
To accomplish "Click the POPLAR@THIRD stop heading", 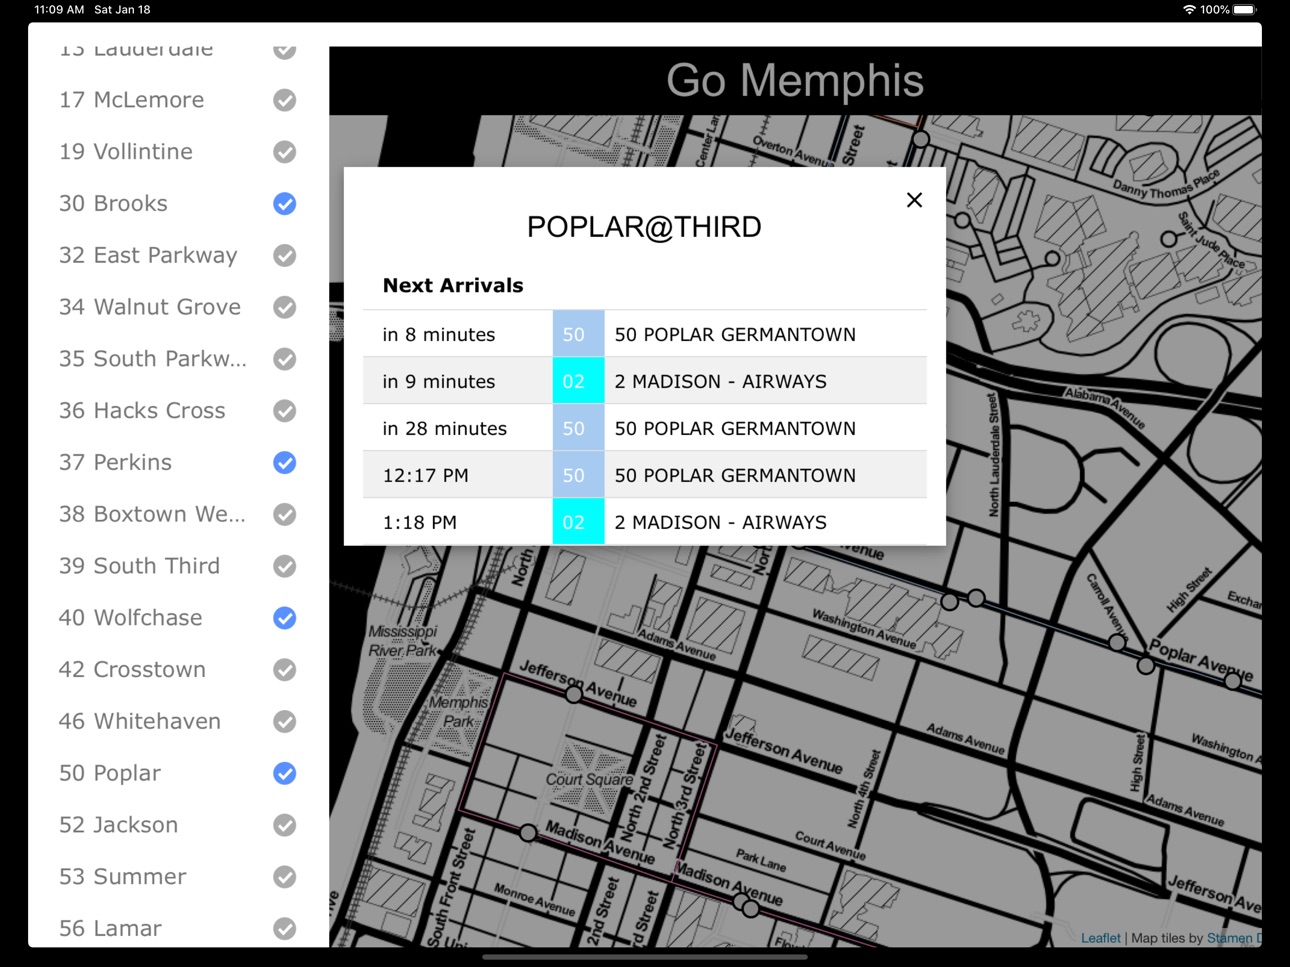I will [x=644, y=227].
